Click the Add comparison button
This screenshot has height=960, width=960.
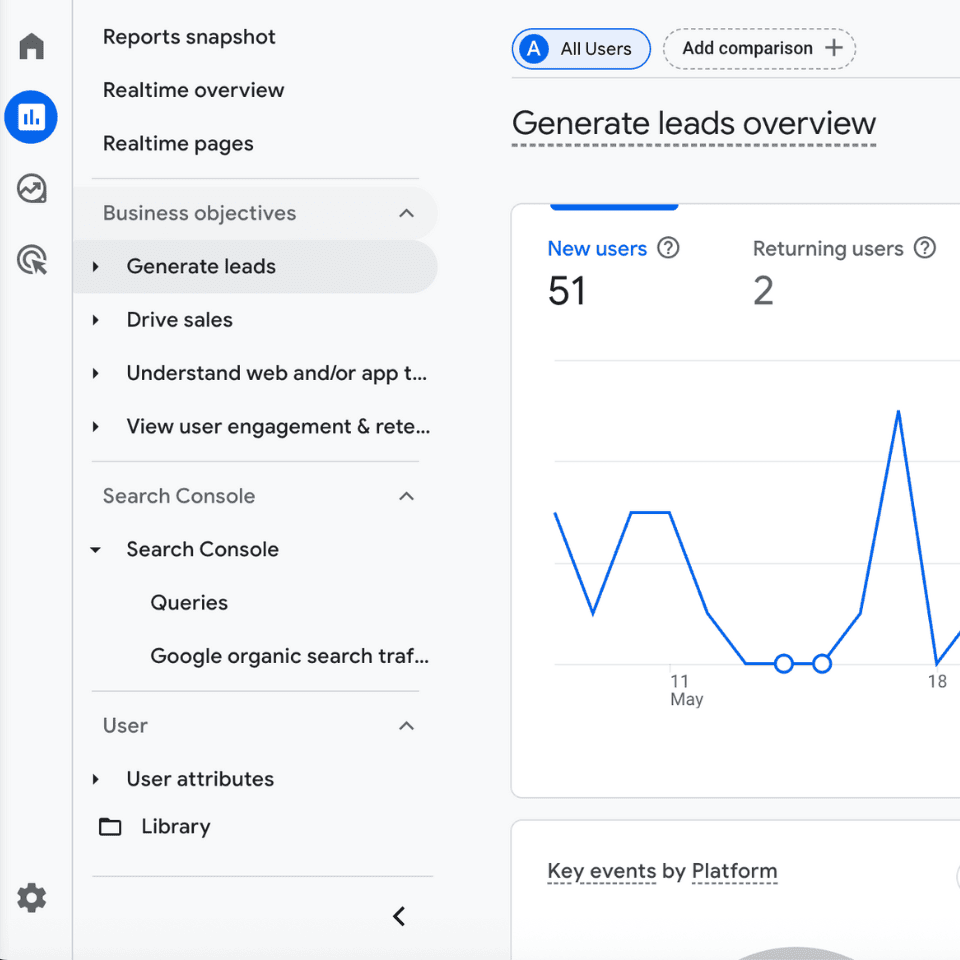tap(760, 48)
